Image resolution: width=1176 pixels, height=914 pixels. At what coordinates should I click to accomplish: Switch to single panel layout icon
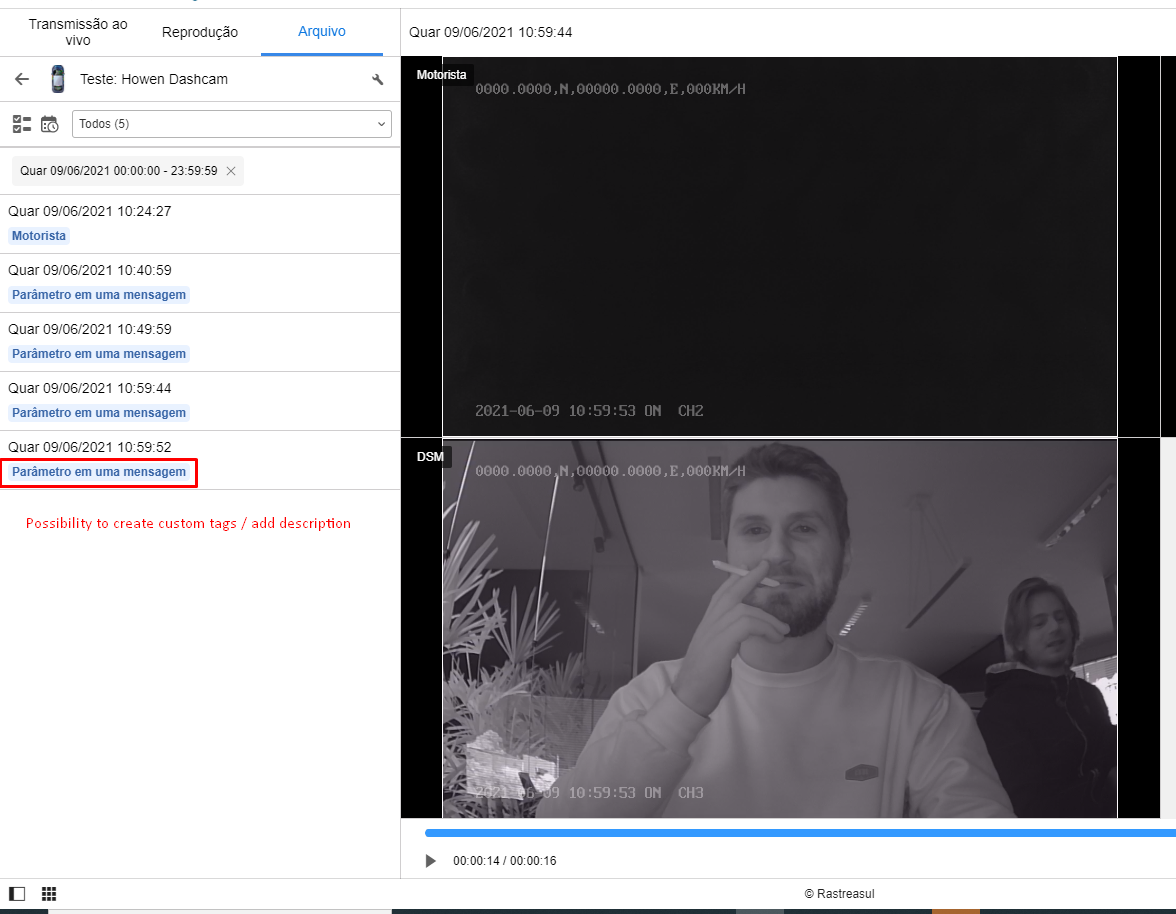pos(17,894)
